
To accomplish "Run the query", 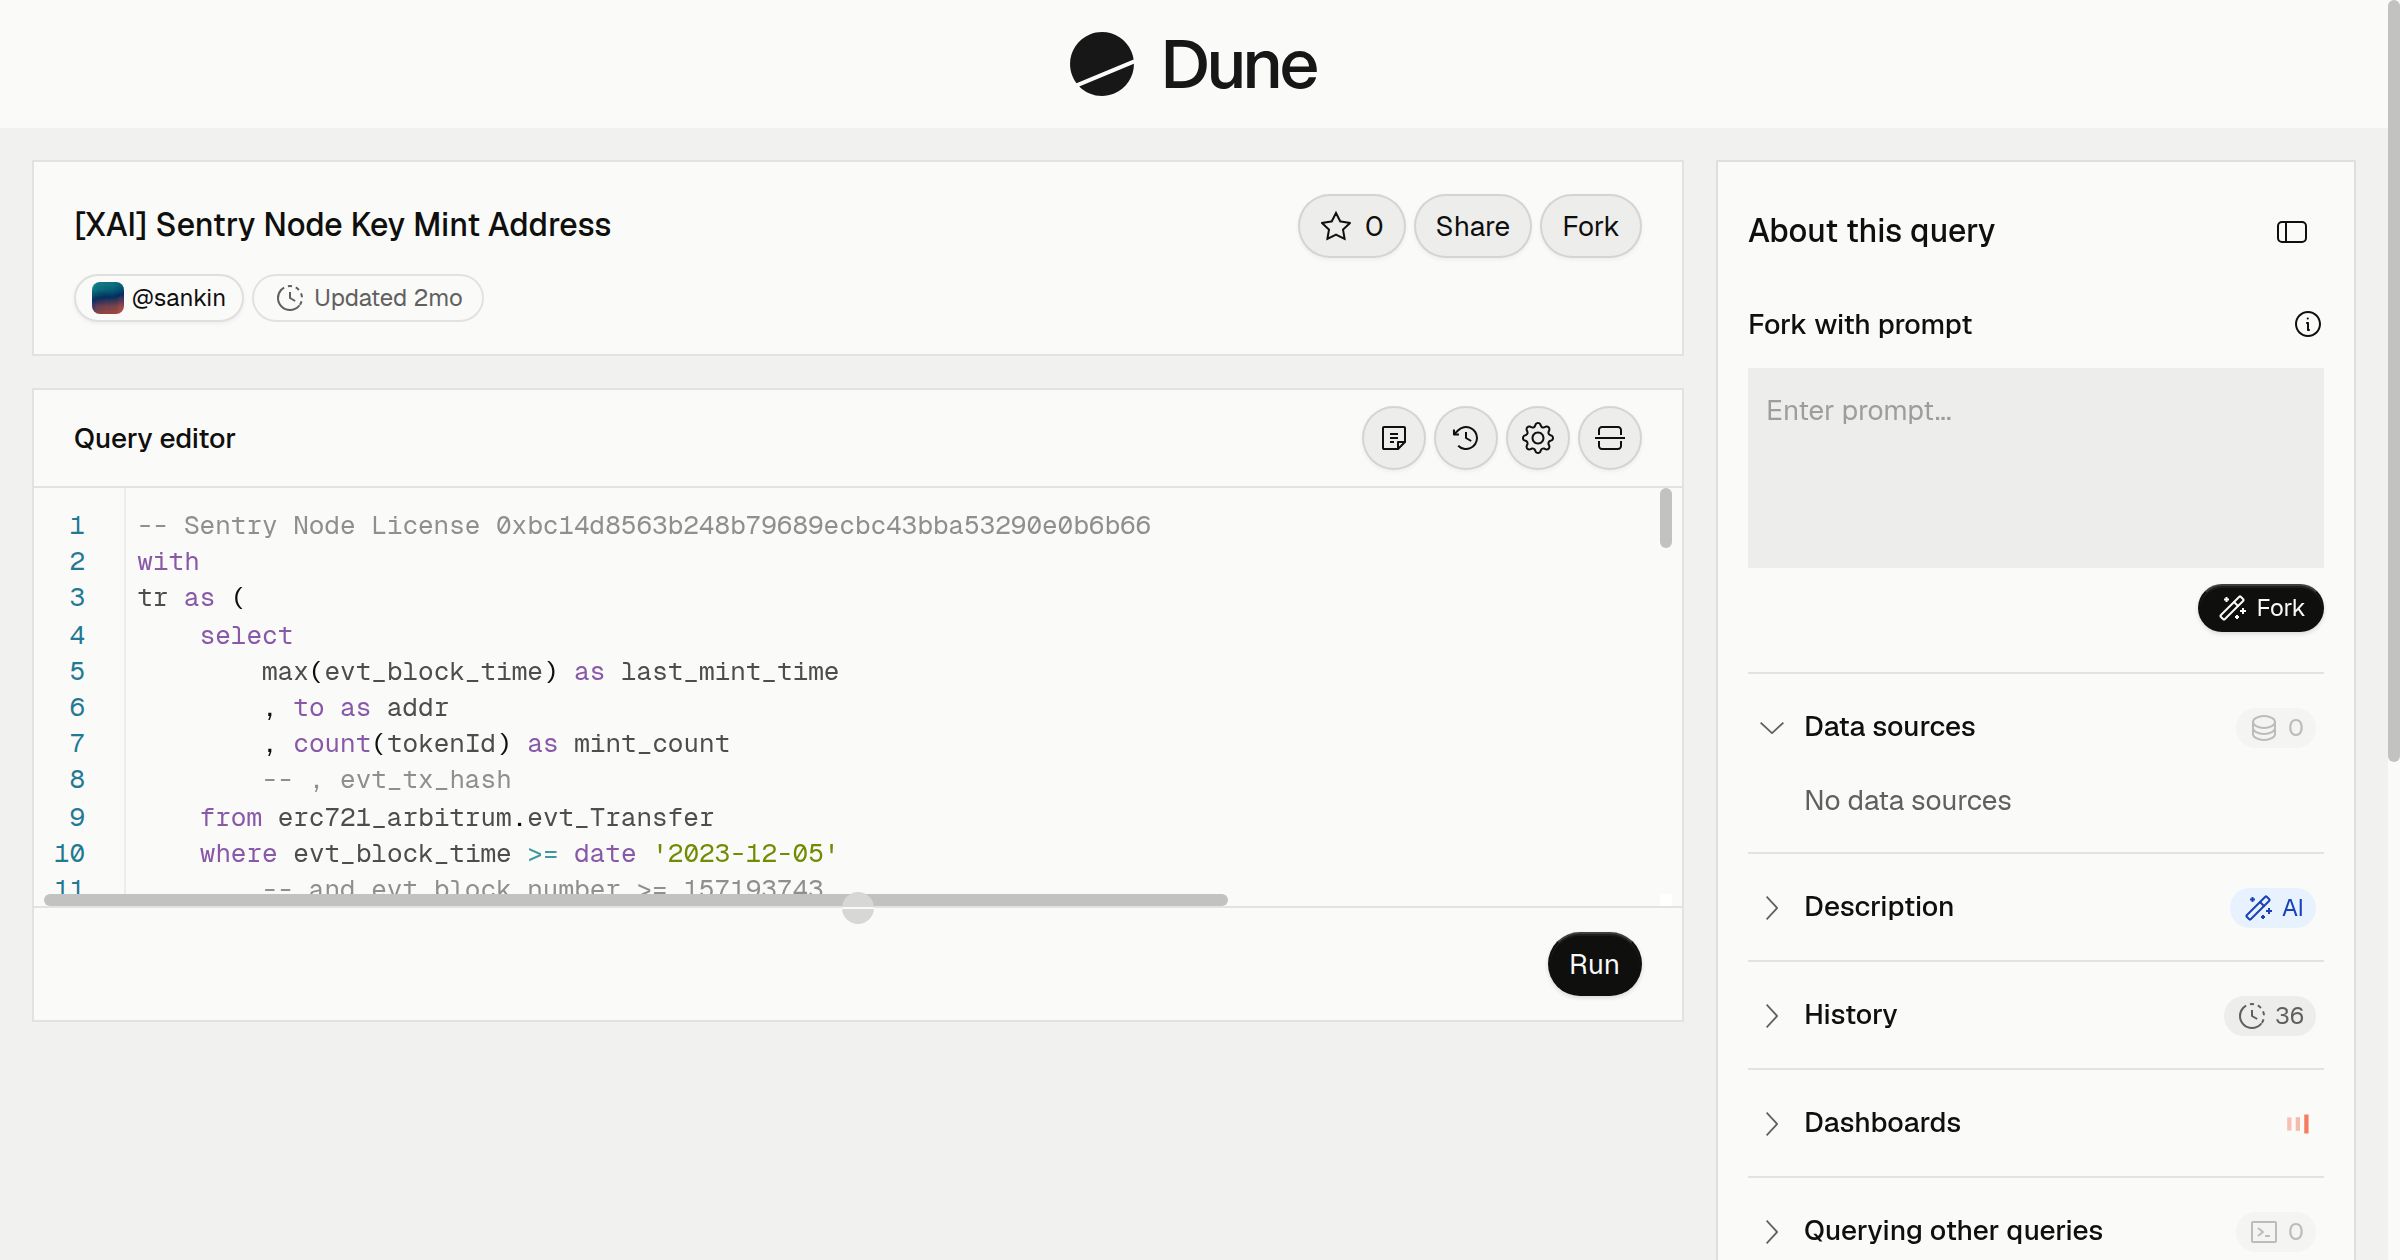I will [1594, 964].
